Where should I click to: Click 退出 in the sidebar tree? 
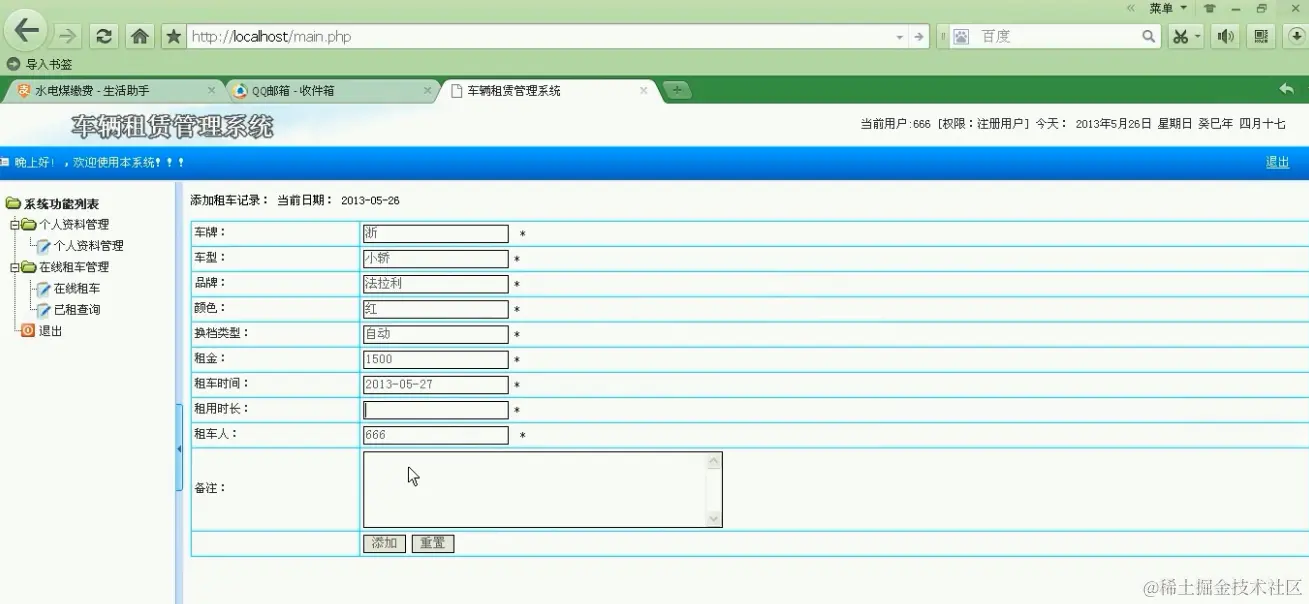click(x=50, y=331)
